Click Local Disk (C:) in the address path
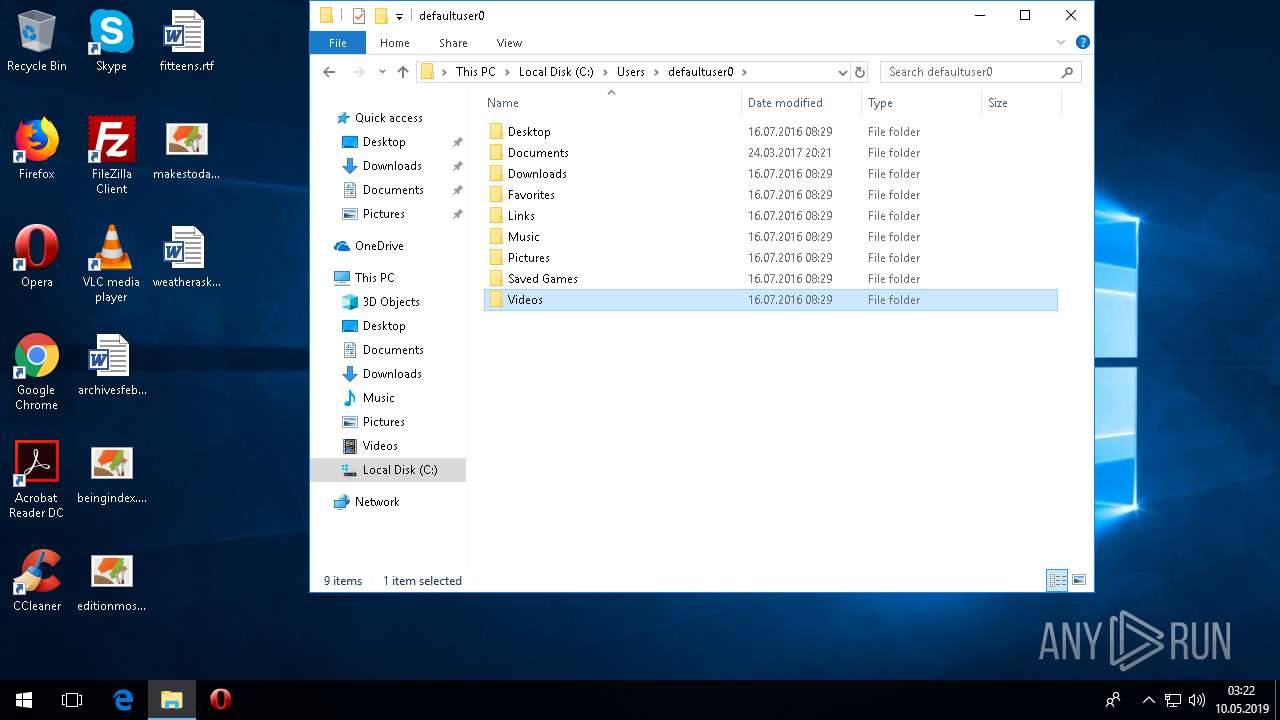This screenshot has width=1280, height=720. coord(556,72)
